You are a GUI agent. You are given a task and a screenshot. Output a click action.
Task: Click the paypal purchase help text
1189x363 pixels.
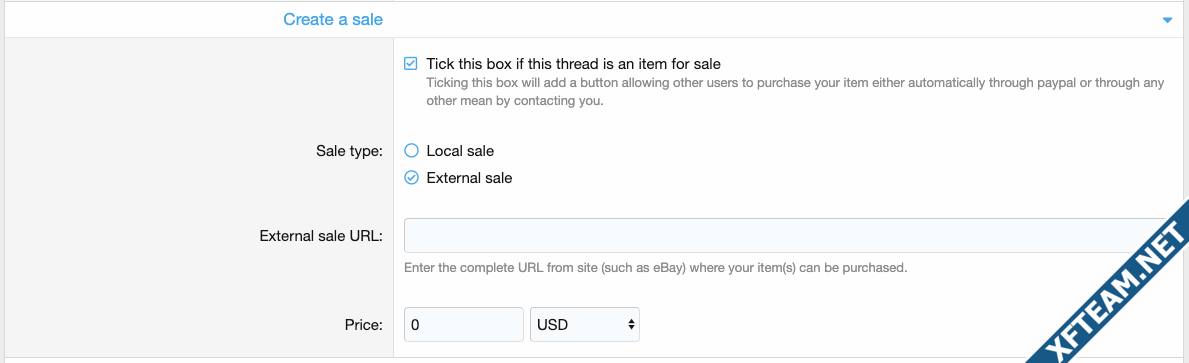795,92
